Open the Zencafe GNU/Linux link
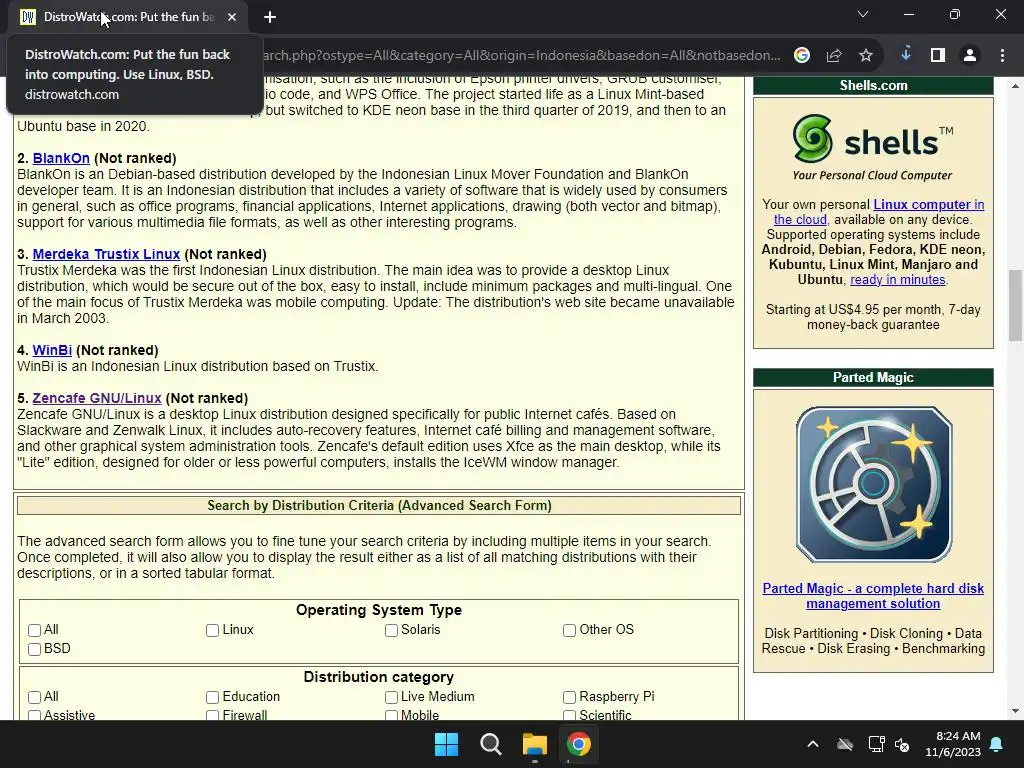1024x768 pixels. [97, 398]
